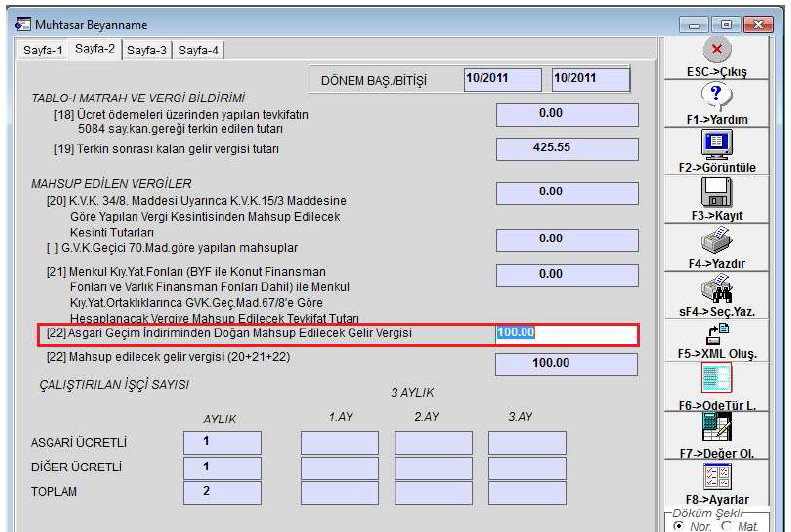Open help with the F1 Yardım icon
This screenshot has height=532, width=791.
click(x=718, y=97)
